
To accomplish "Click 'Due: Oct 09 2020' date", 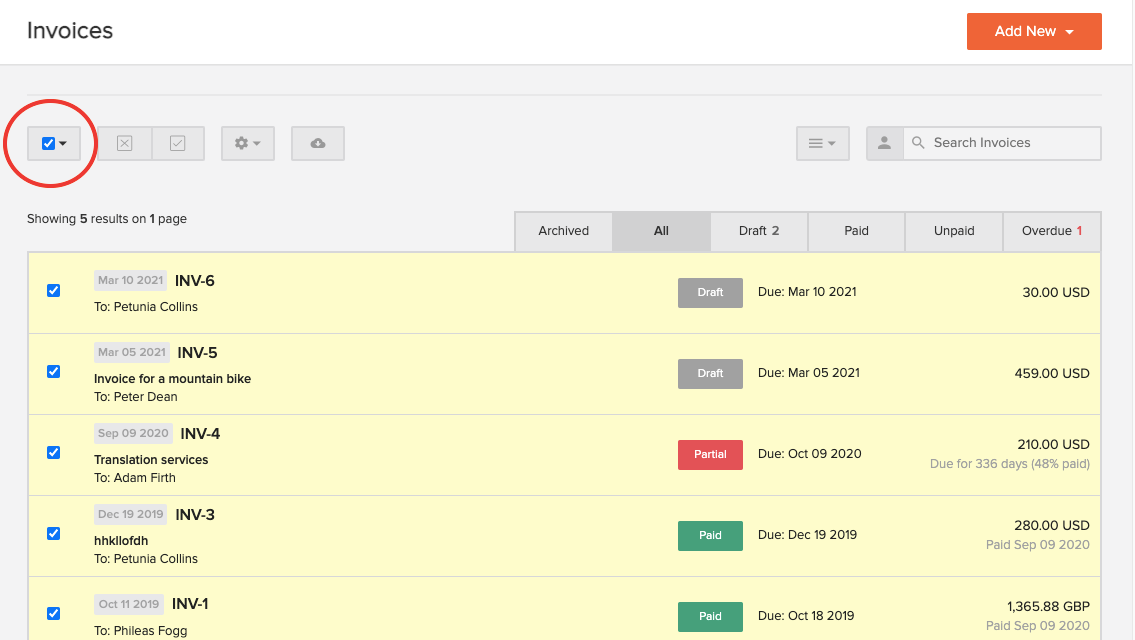I will [x=810, y=454].
